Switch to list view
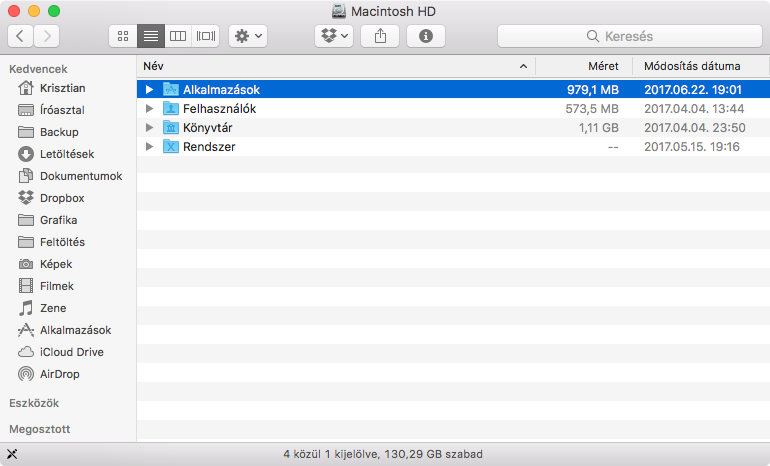Image resolution: width=770 pixels, height=466 pixels. coord(151,36)
